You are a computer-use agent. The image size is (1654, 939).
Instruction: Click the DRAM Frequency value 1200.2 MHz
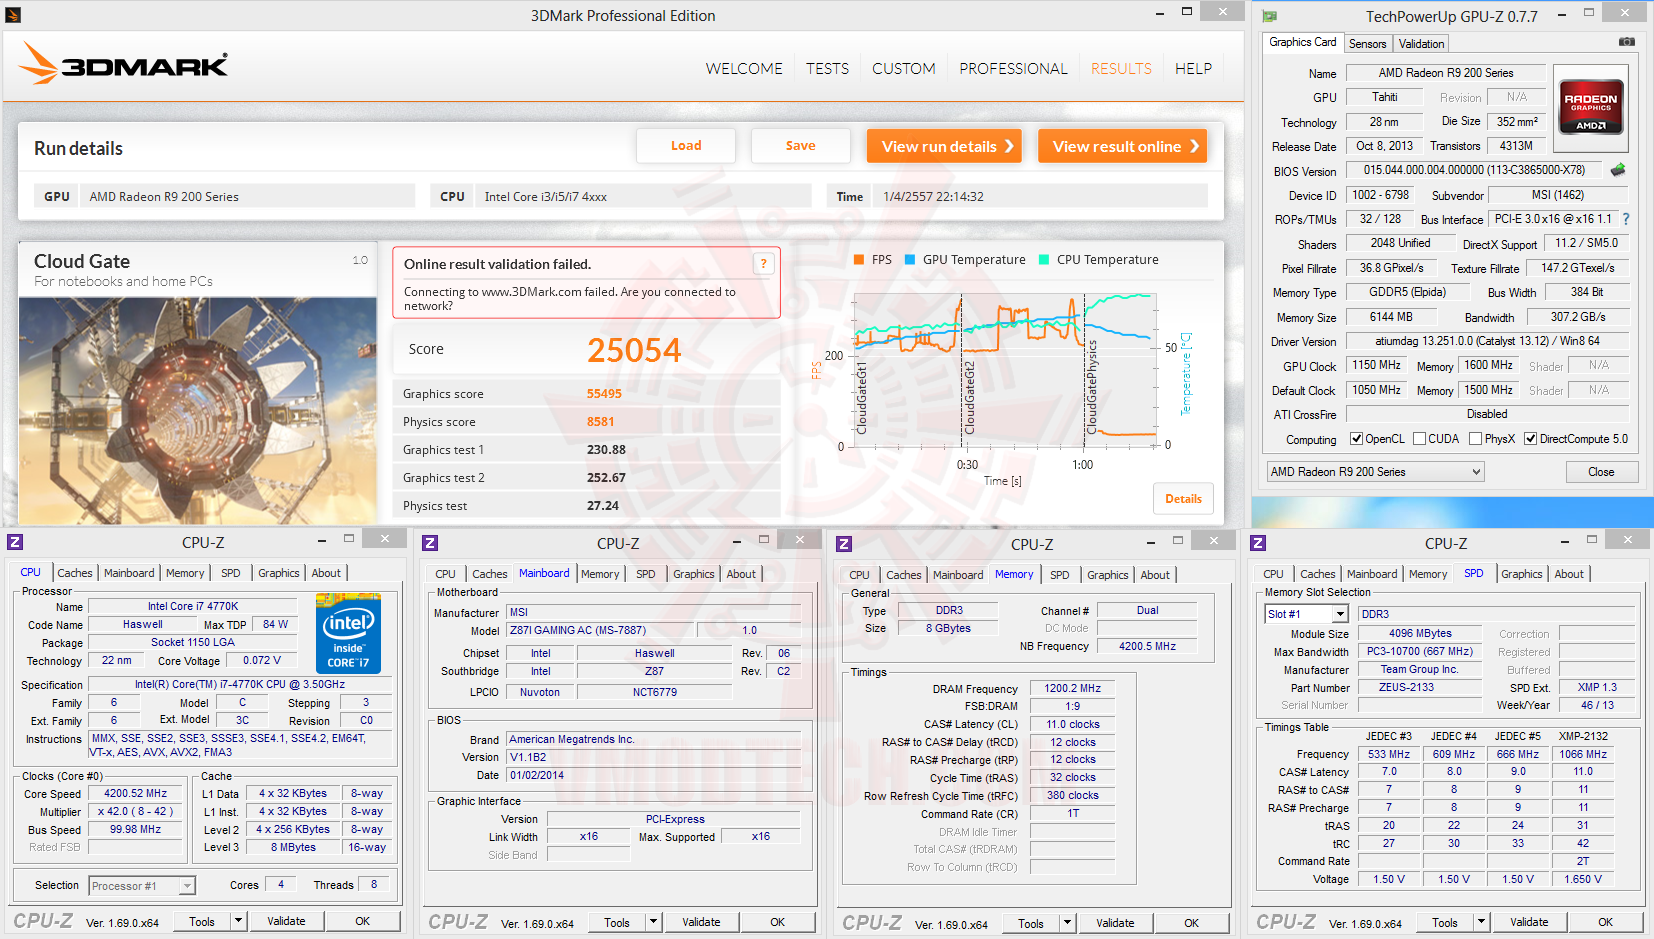tap(1072, 688)
